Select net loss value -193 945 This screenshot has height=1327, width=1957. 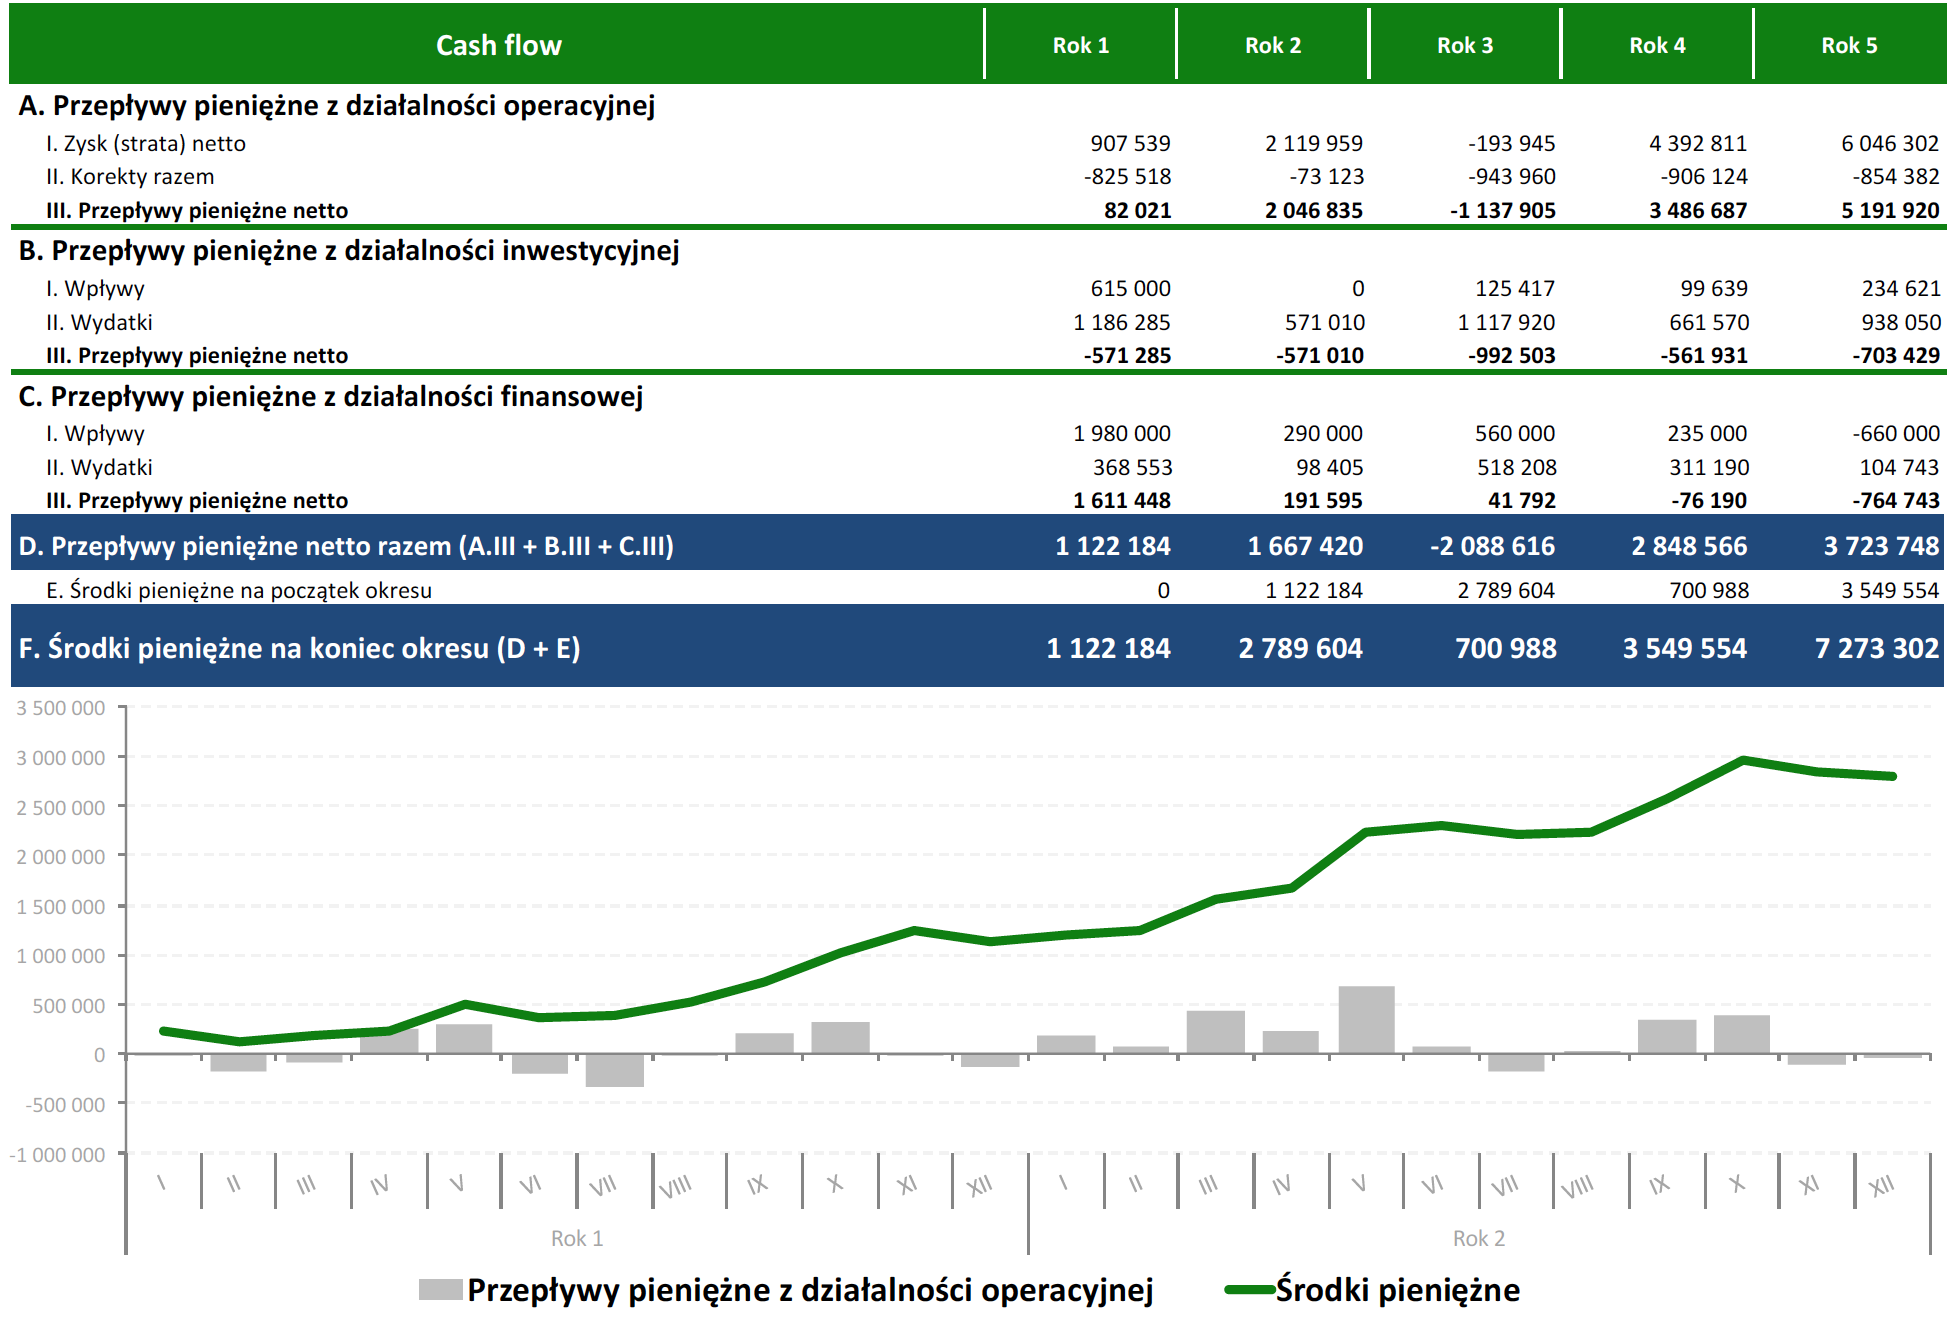(x=1511, y=144)
